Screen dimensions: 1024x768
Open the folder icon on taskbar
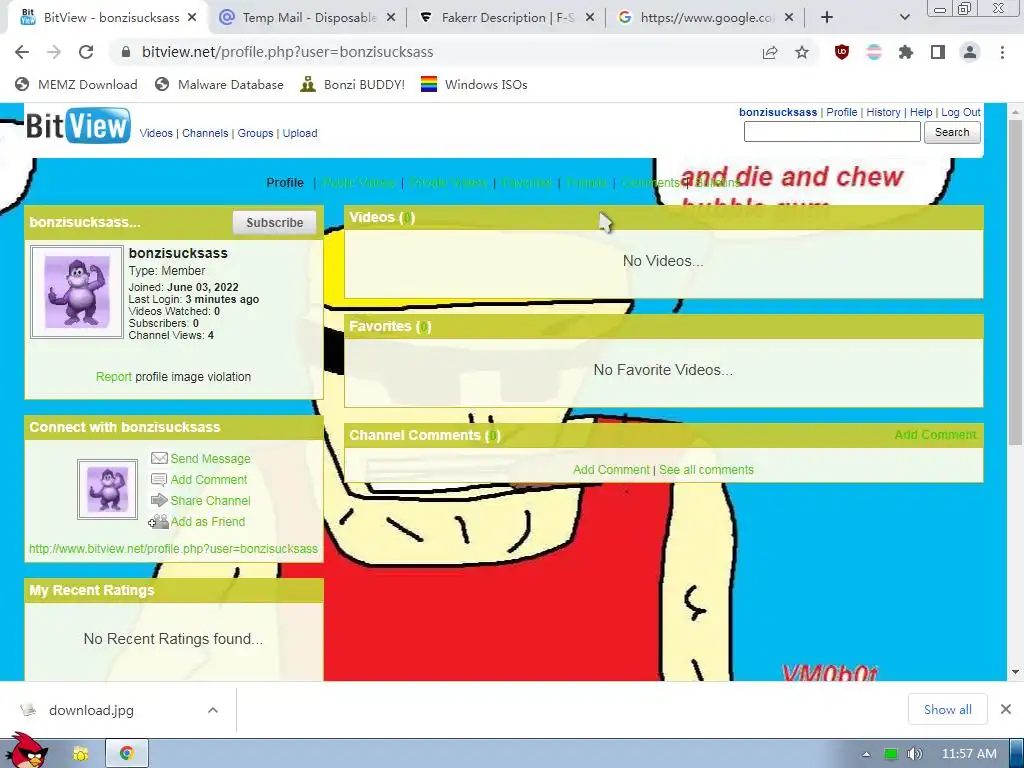point(81,754)
